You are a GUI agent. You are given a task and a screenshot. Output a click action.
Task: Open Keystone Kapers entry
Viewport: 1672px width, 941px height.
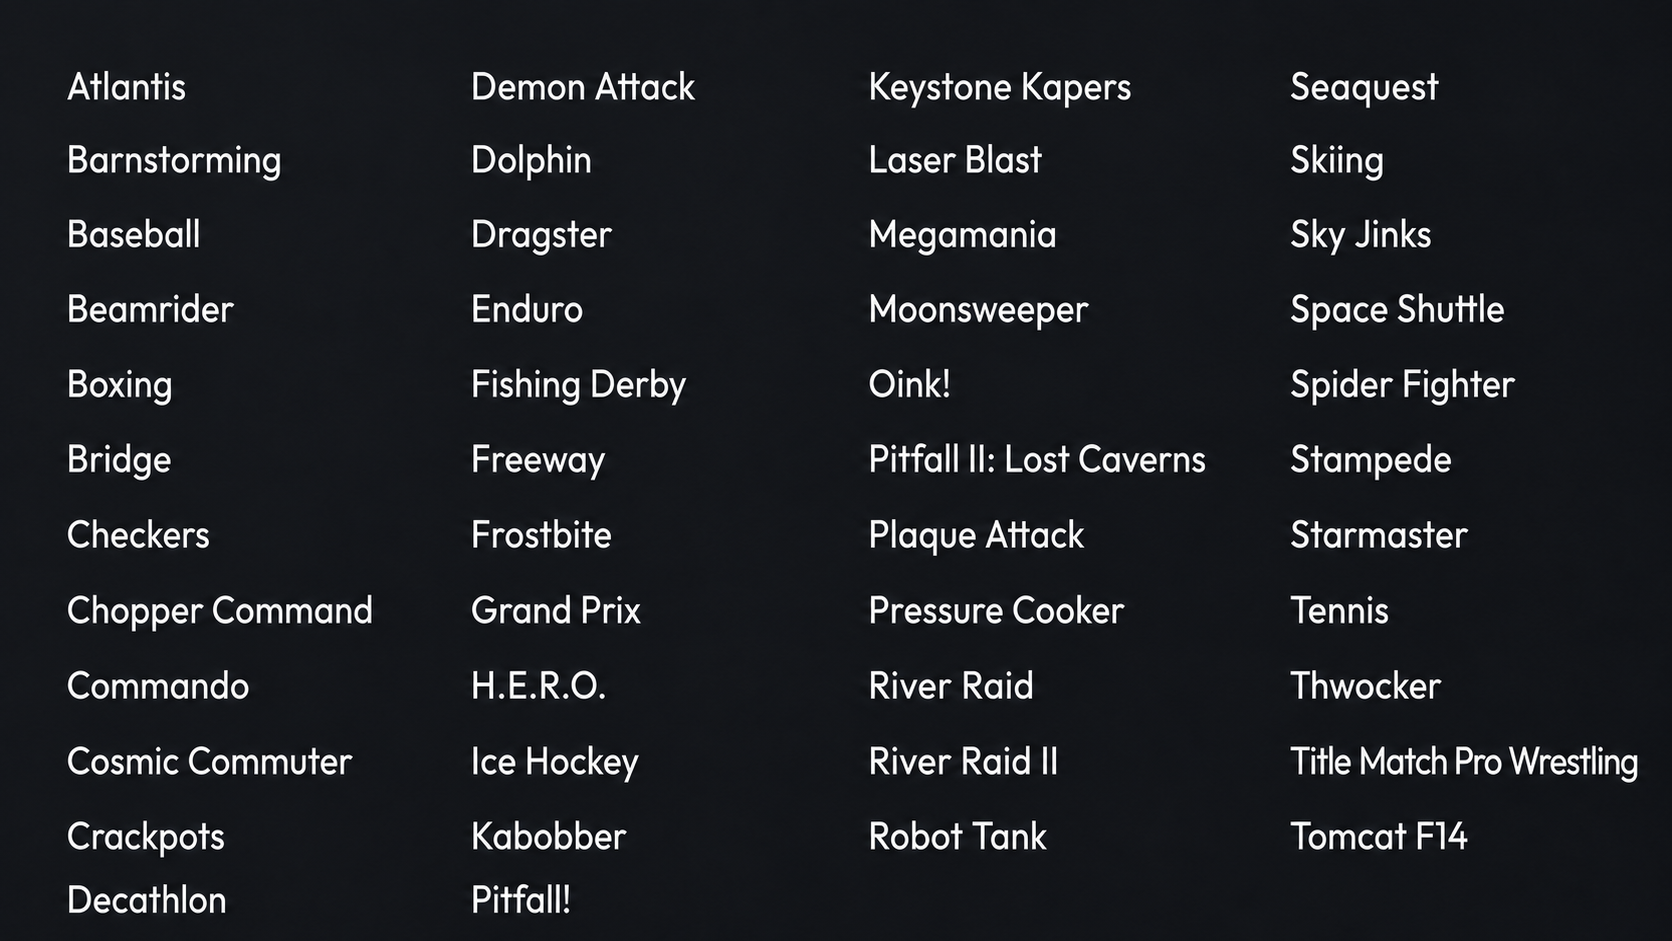1000,88
